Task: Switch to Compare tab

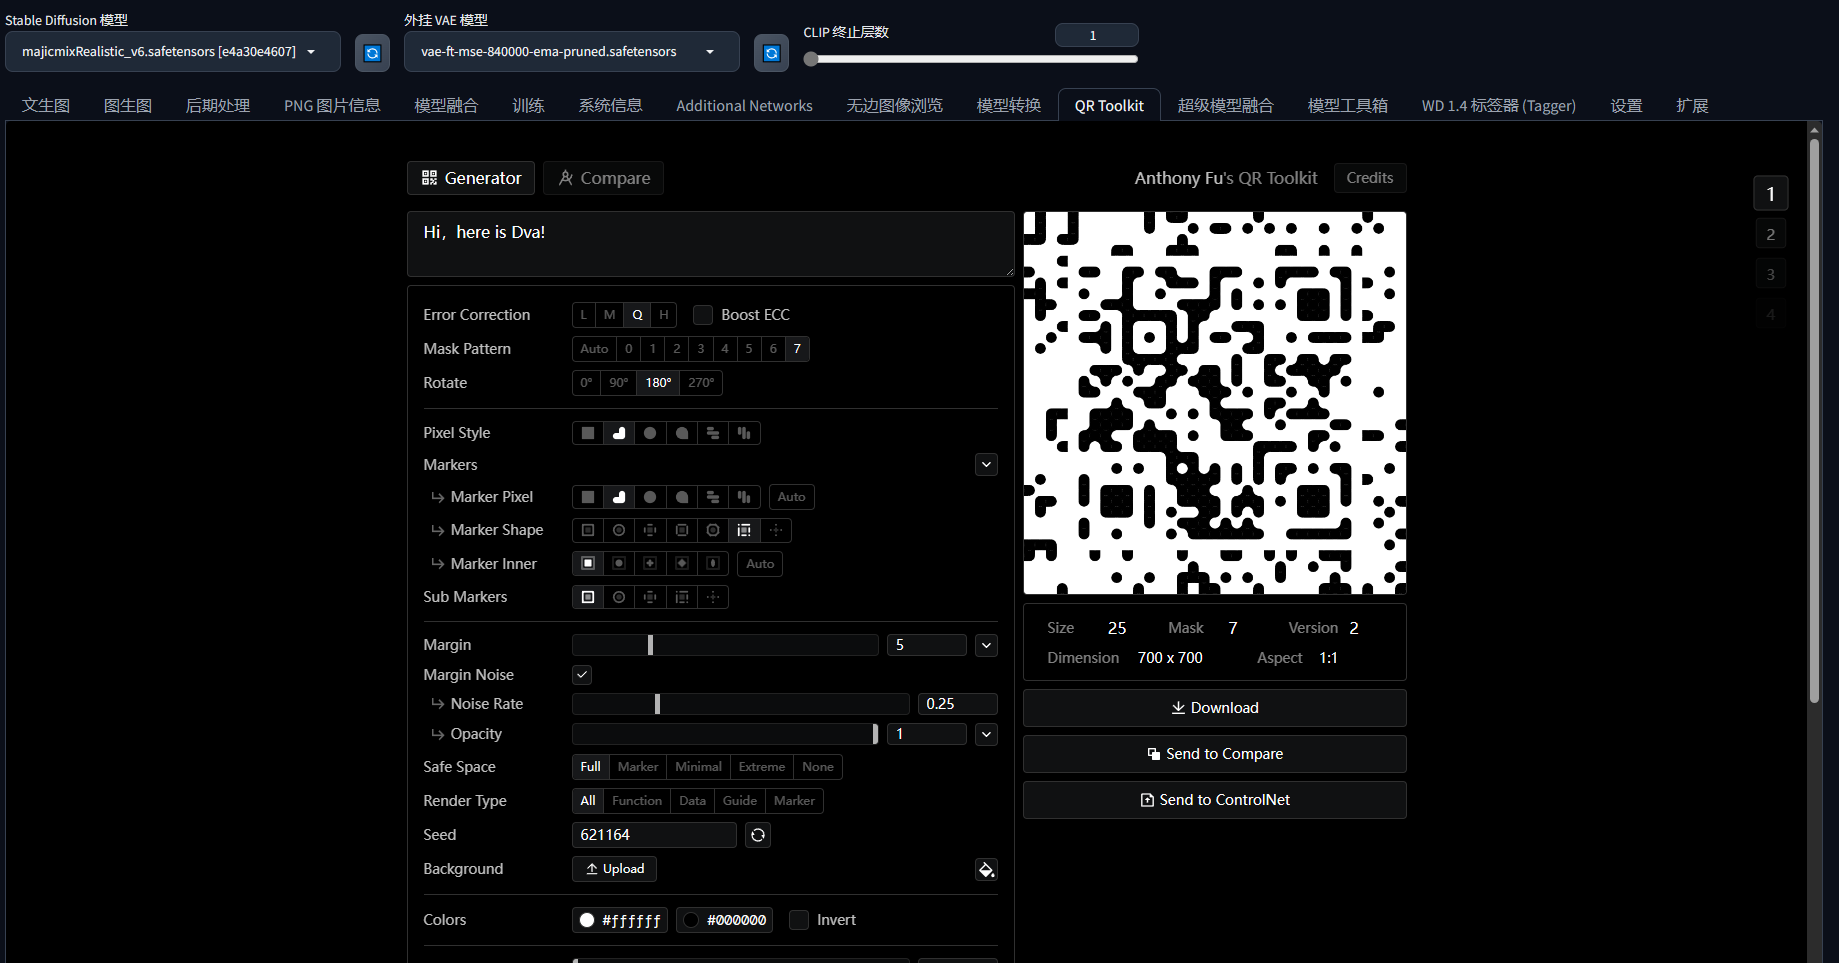Action: click(604, 178)
